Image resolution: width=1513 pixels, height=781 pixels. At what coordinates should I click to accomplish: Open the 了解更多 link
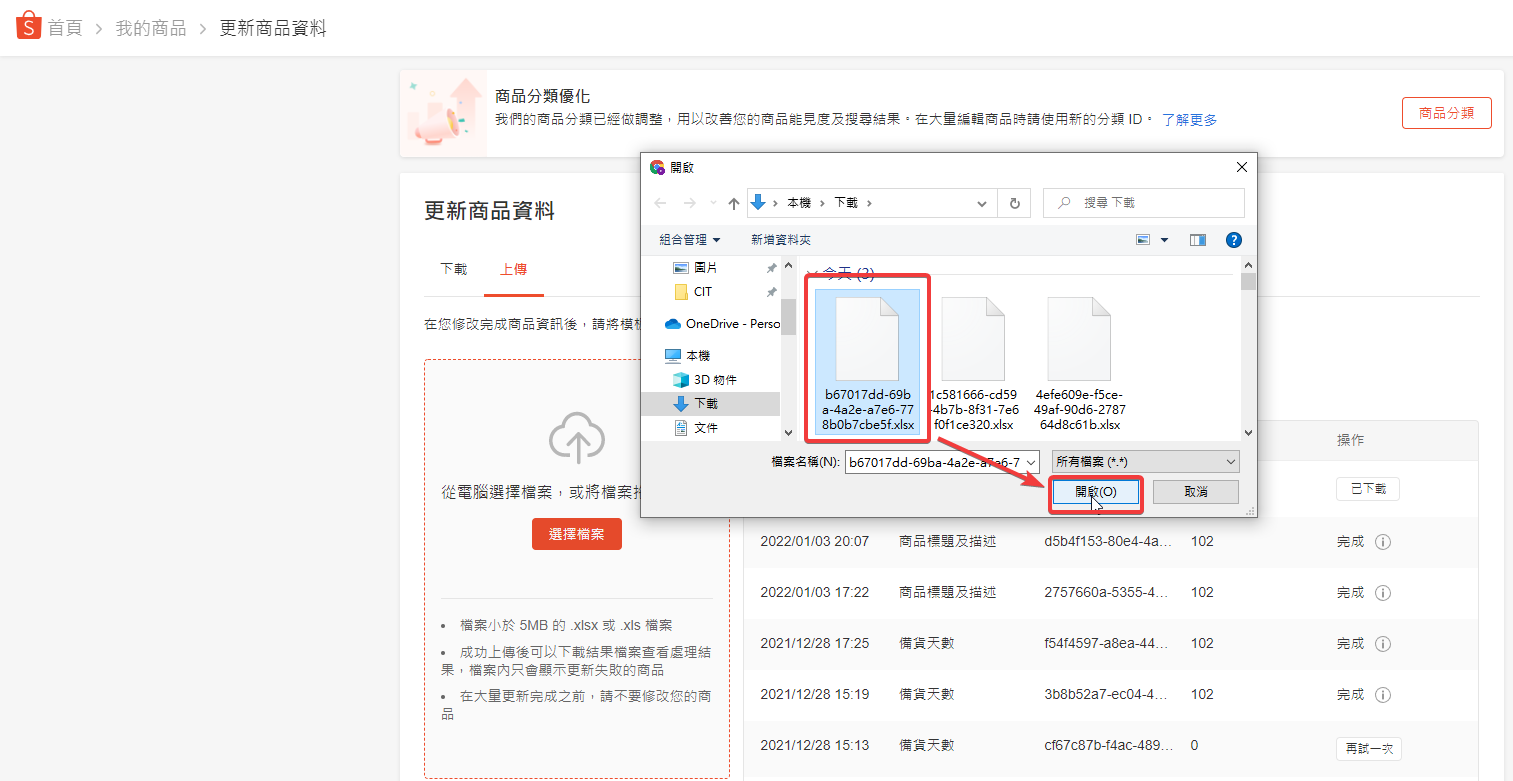pos(1189,120)
